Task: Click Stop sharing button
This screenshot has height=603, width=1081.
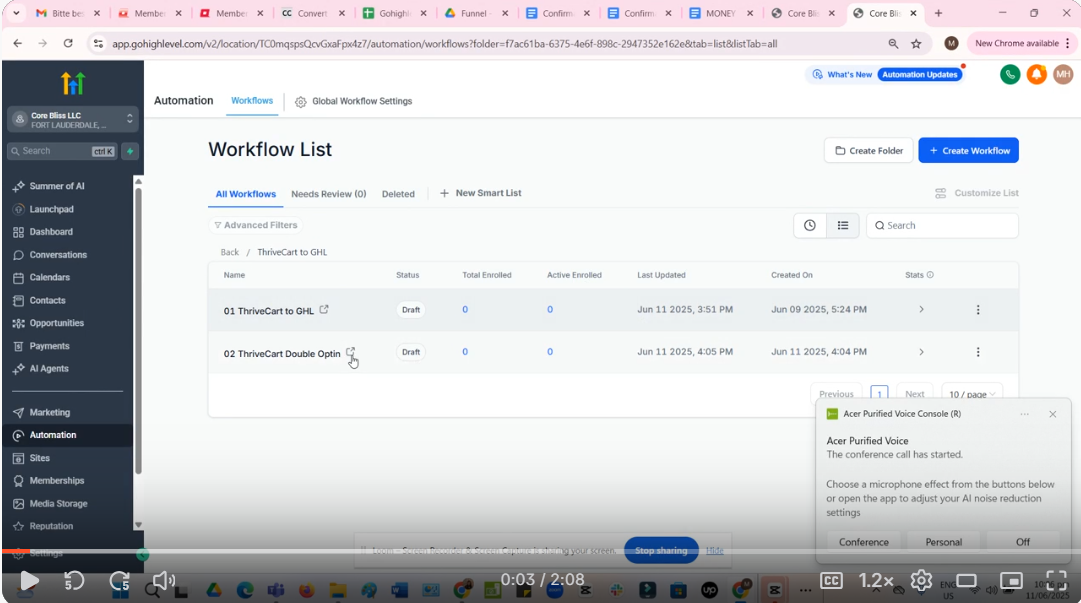Action: coord(661,551)
